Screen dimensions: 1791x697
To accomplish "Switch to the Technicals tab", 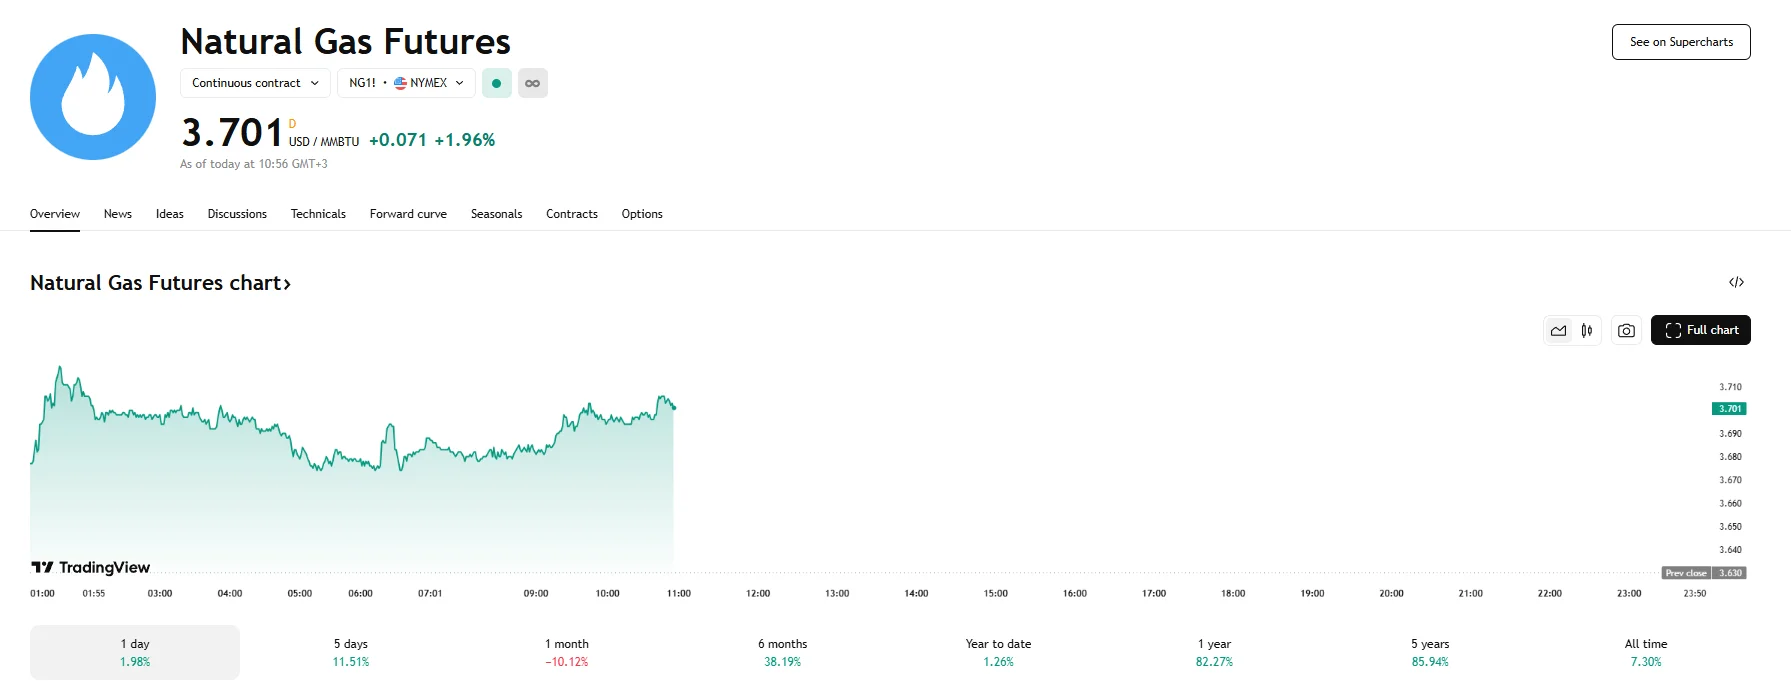I will (x=318, y=214).
